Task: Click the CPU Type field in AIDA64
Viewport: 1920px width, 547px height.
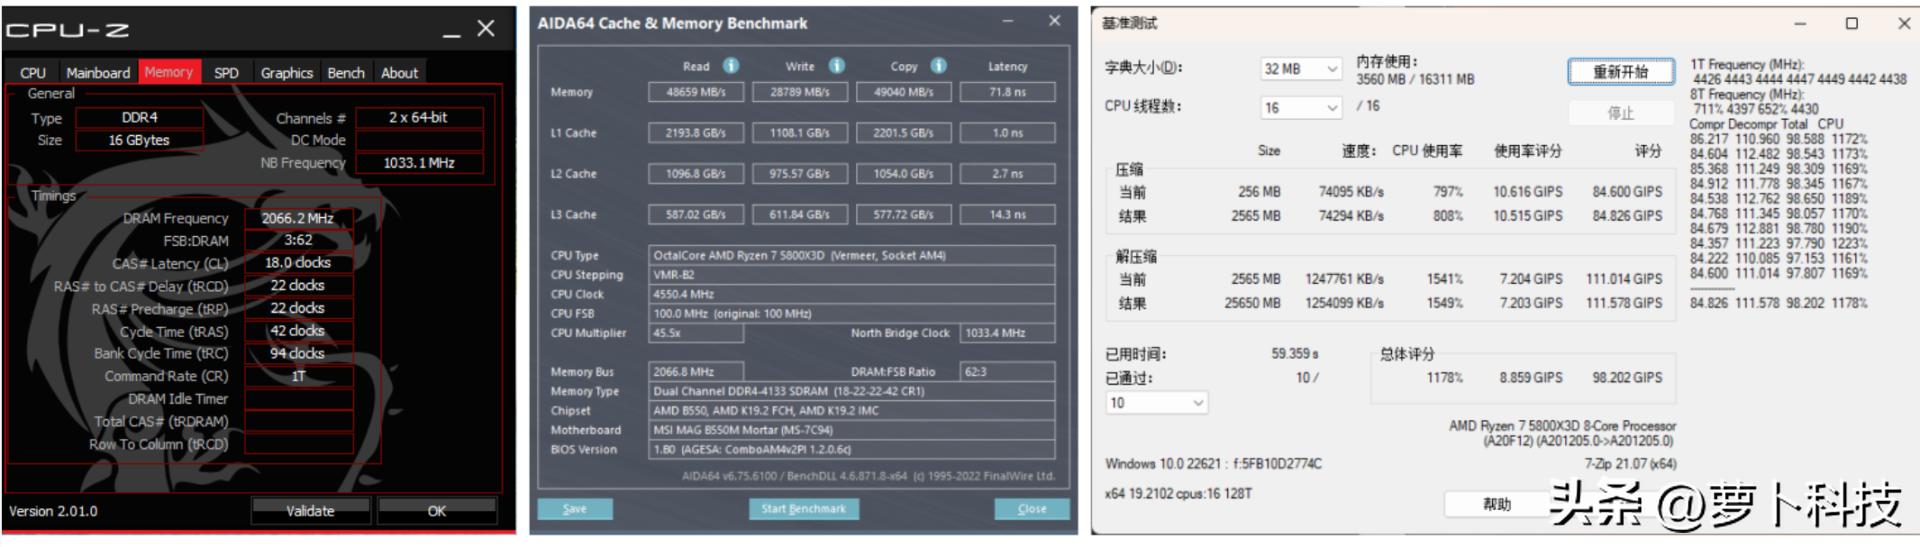Action: pos(852,256)
